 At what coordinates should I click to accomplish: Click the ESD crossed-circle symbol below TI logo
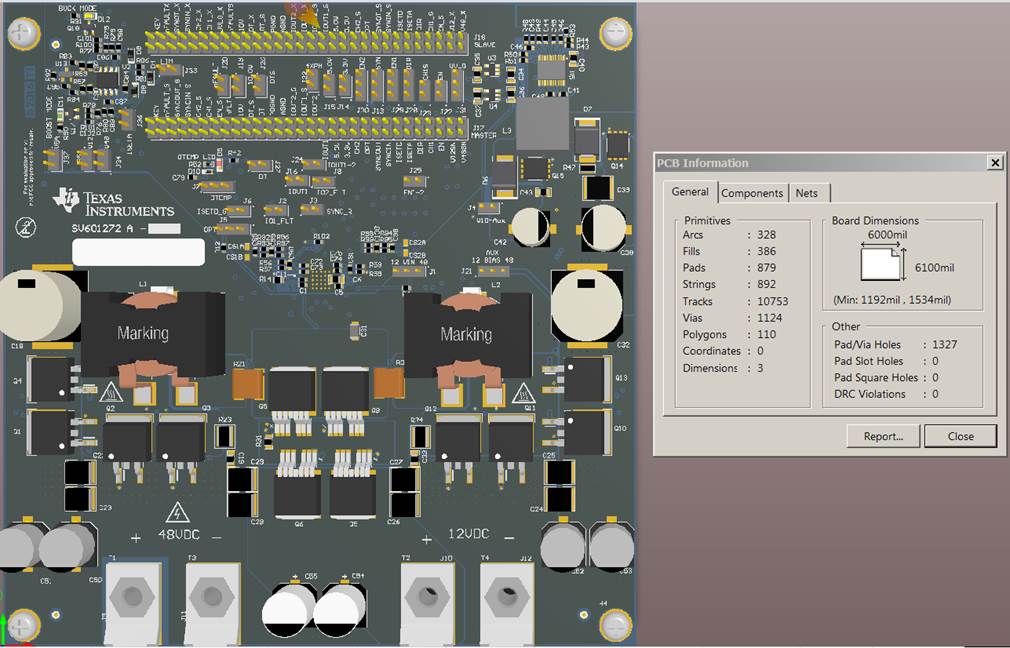point(25,227)
